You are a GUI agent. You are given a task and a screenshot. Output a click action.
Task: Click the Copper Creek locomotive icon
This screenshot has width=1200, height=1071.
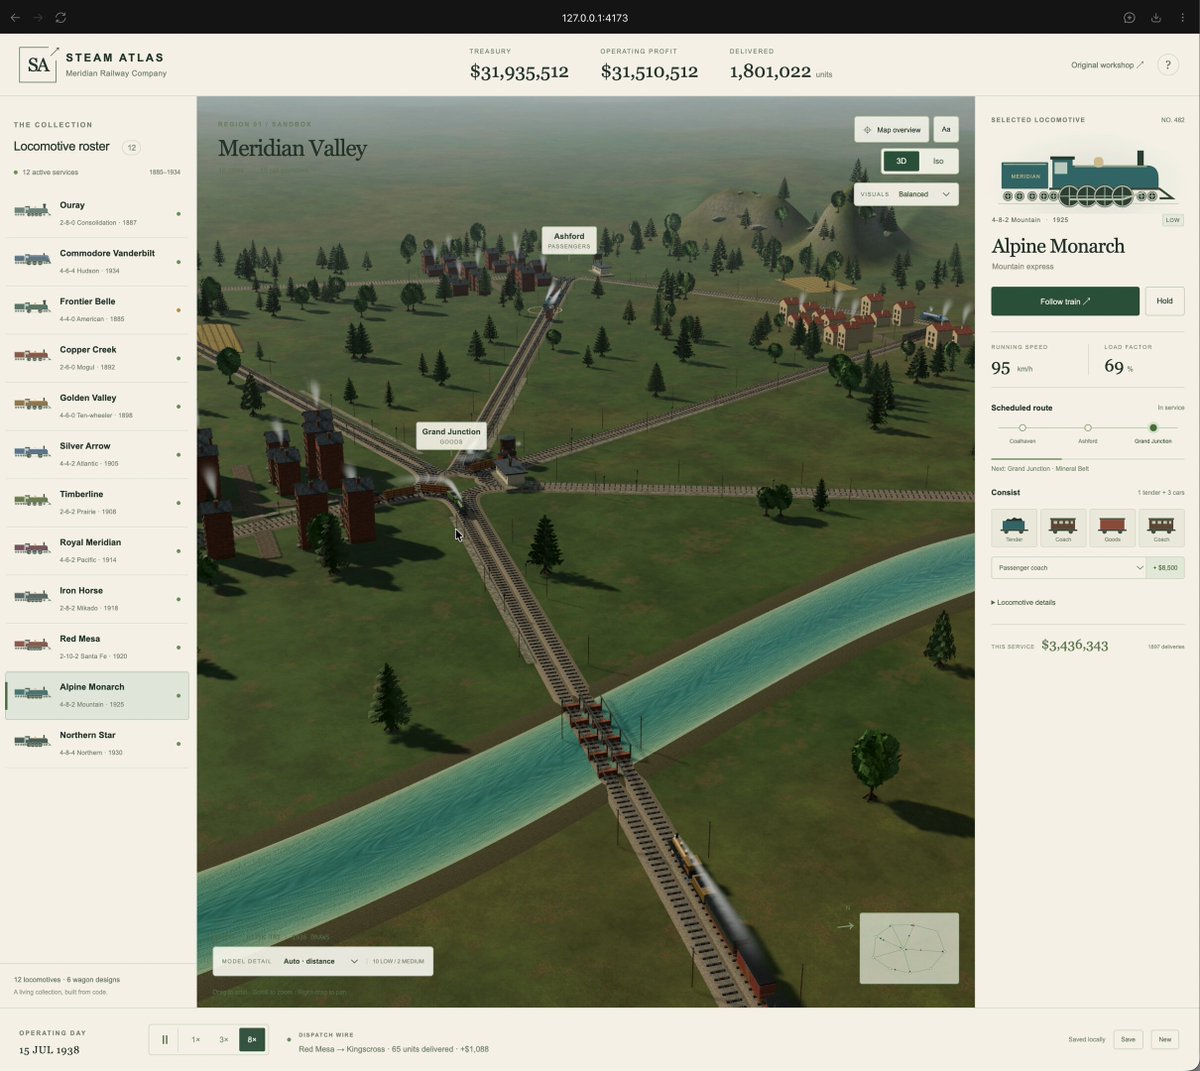[32, 355]
